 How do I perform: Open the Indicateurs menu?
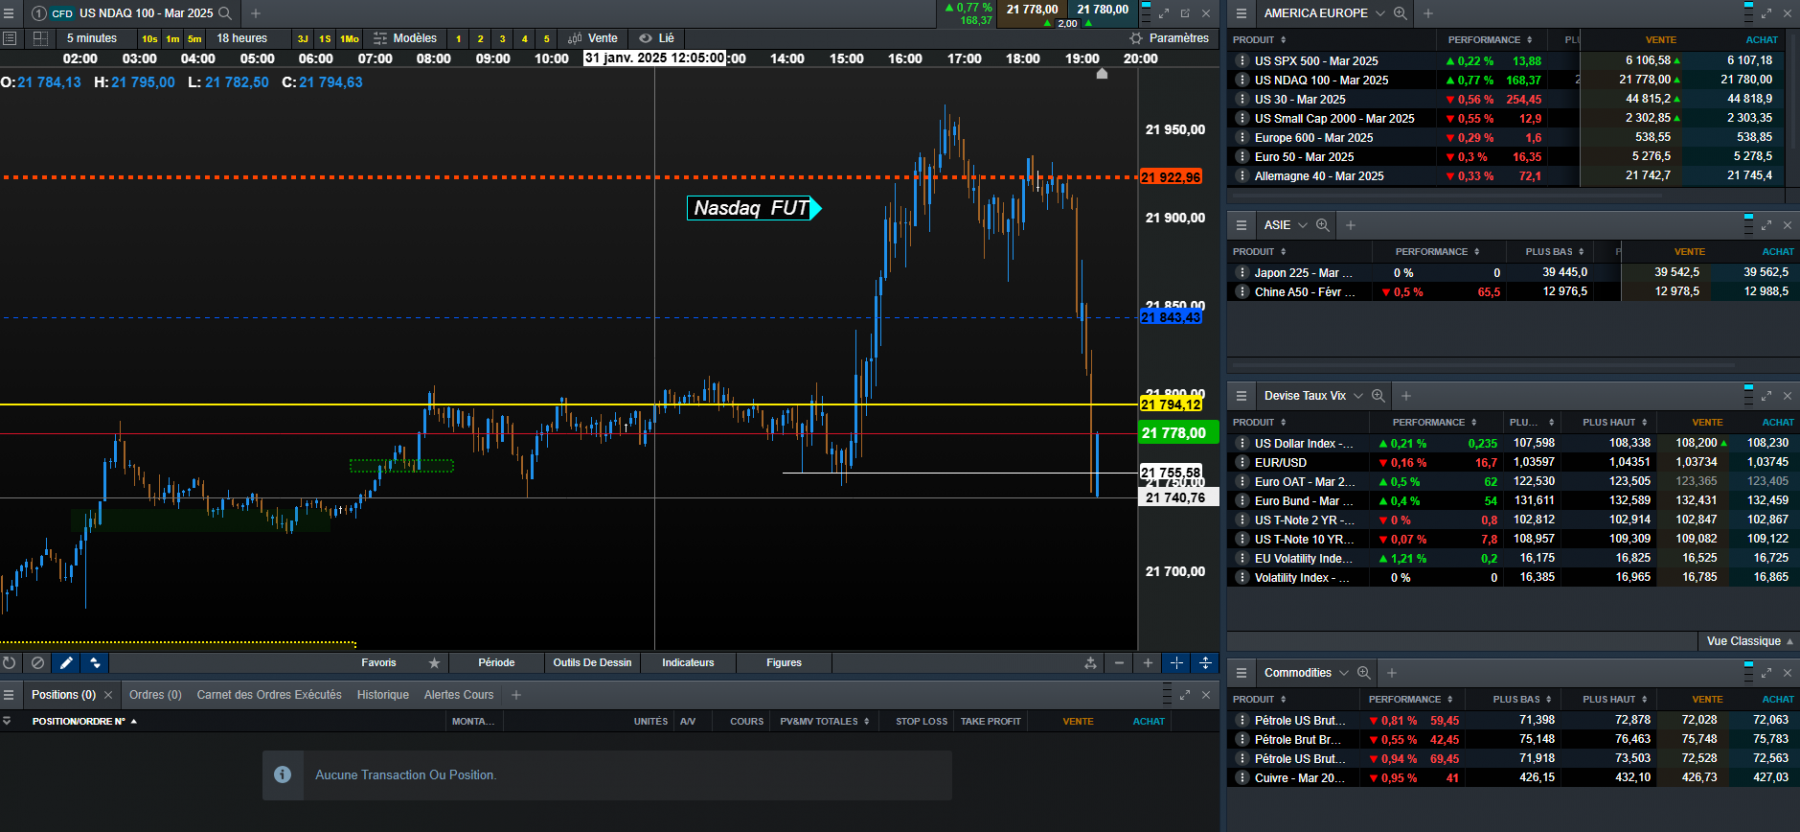click(x=688, y=662)
